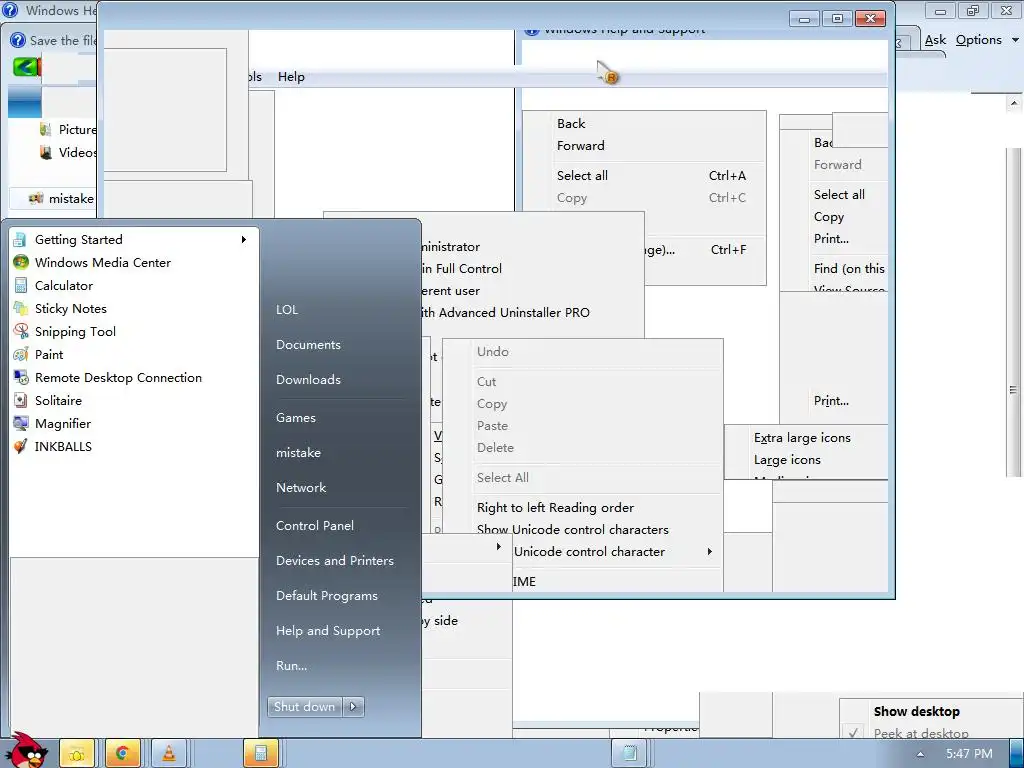Expand the submenu arrow left of Unicode control character
The height and width of the screenshot is (768, 1024).
499,546
